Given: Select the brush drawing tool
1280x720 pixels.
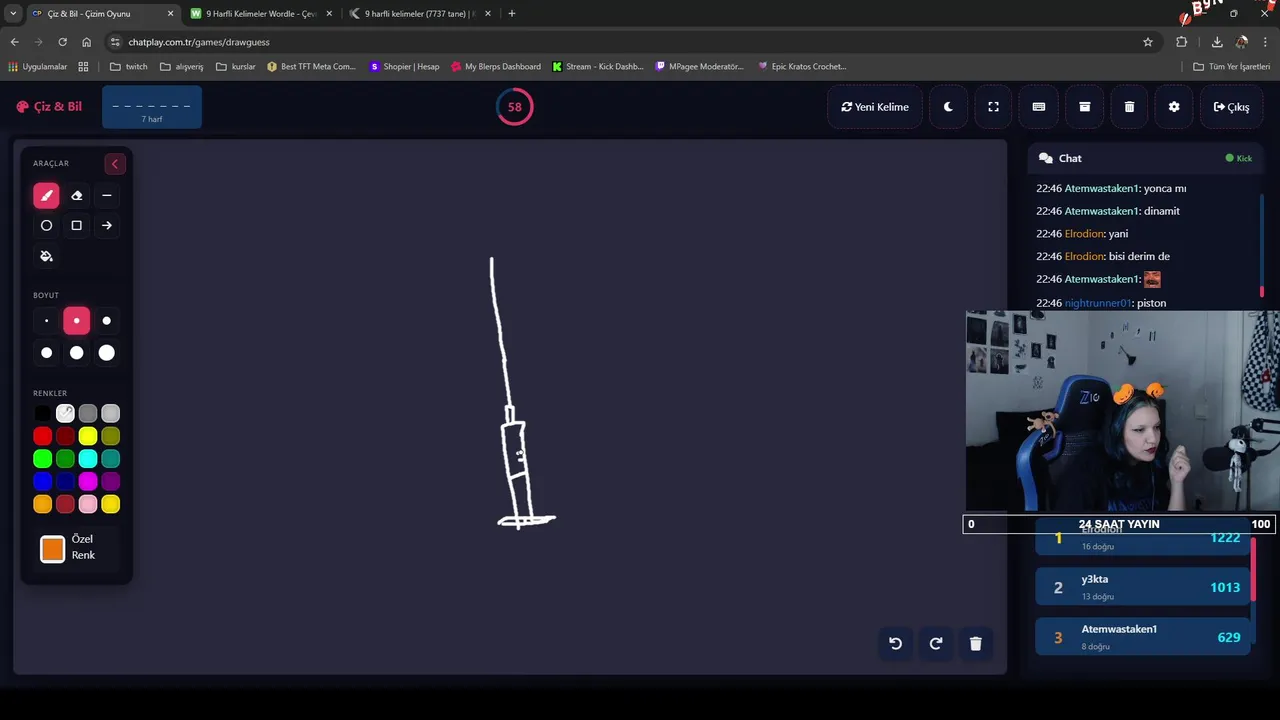Looking at the screenshot, I should [46, 196].
